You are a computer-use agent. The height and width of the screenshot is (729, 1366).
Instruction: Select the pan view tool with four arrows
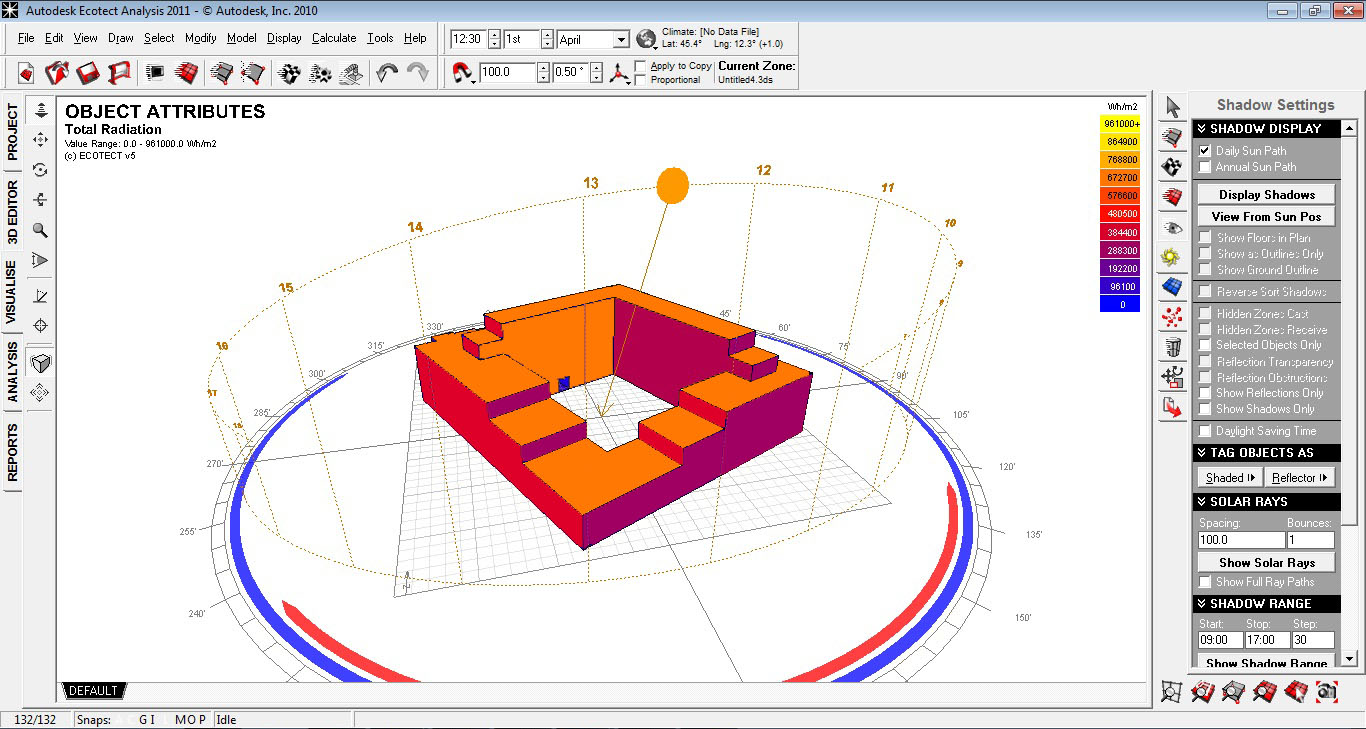pos(41,139)
